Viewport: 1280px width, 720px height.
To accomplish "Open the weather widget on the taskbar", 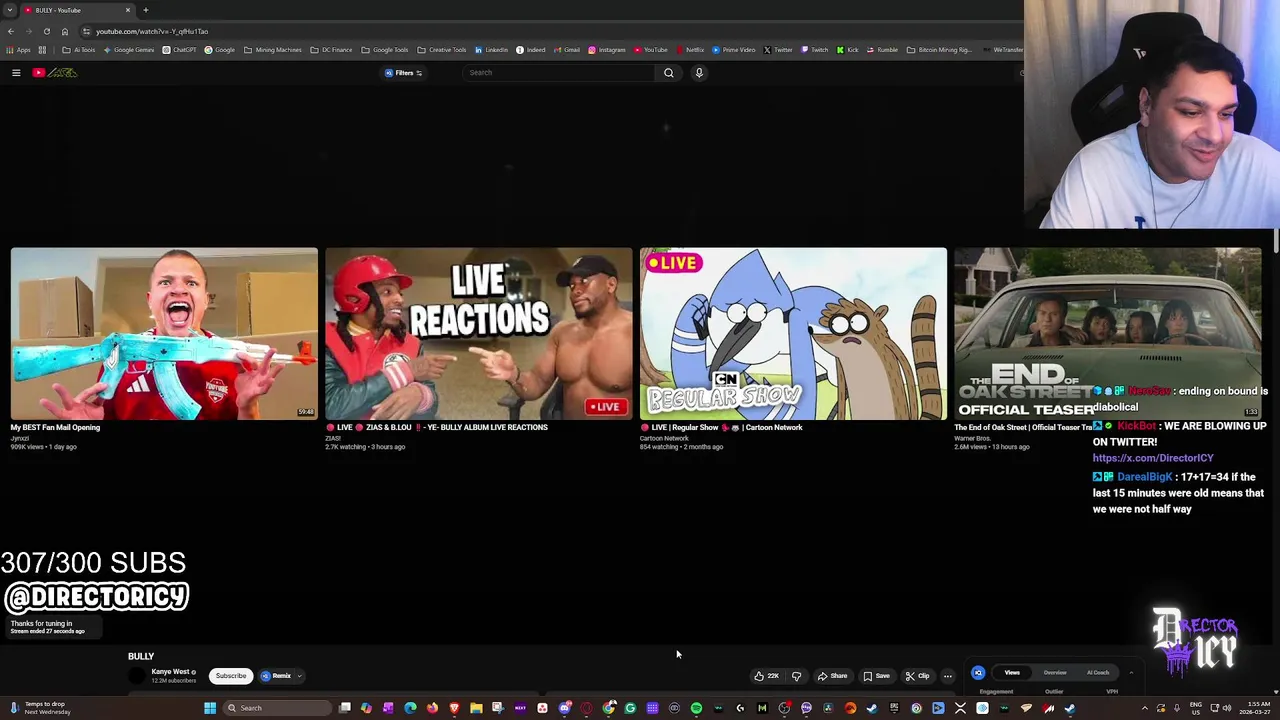I will tap(40, 708).
